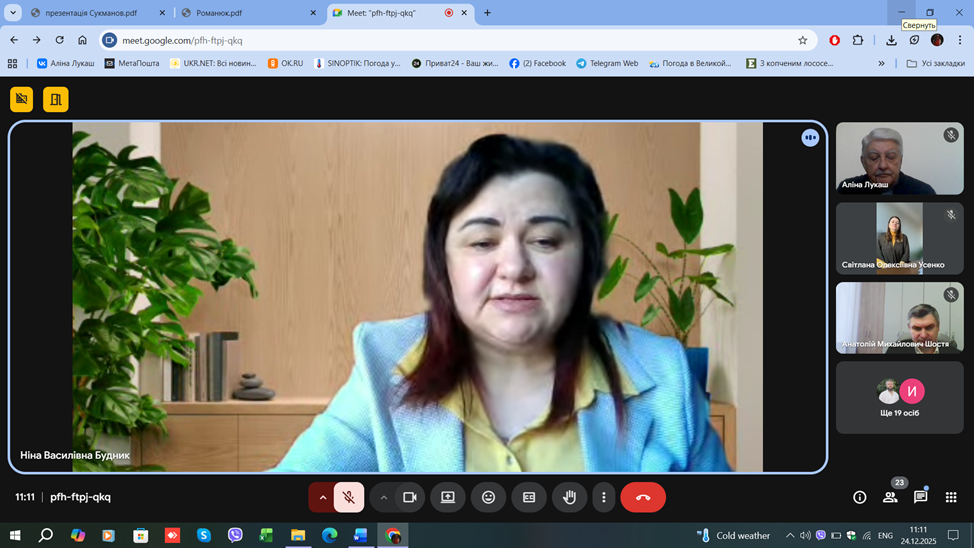Toggle the camera on or off
The width and height of the screenshot is (974, 548).
[409, 497]
